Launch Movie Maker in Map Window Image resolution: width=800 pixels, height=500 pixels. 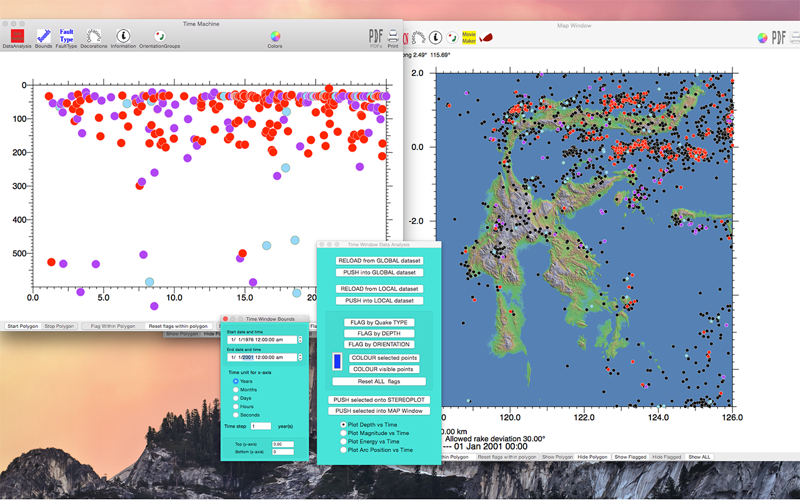(469, 38)
